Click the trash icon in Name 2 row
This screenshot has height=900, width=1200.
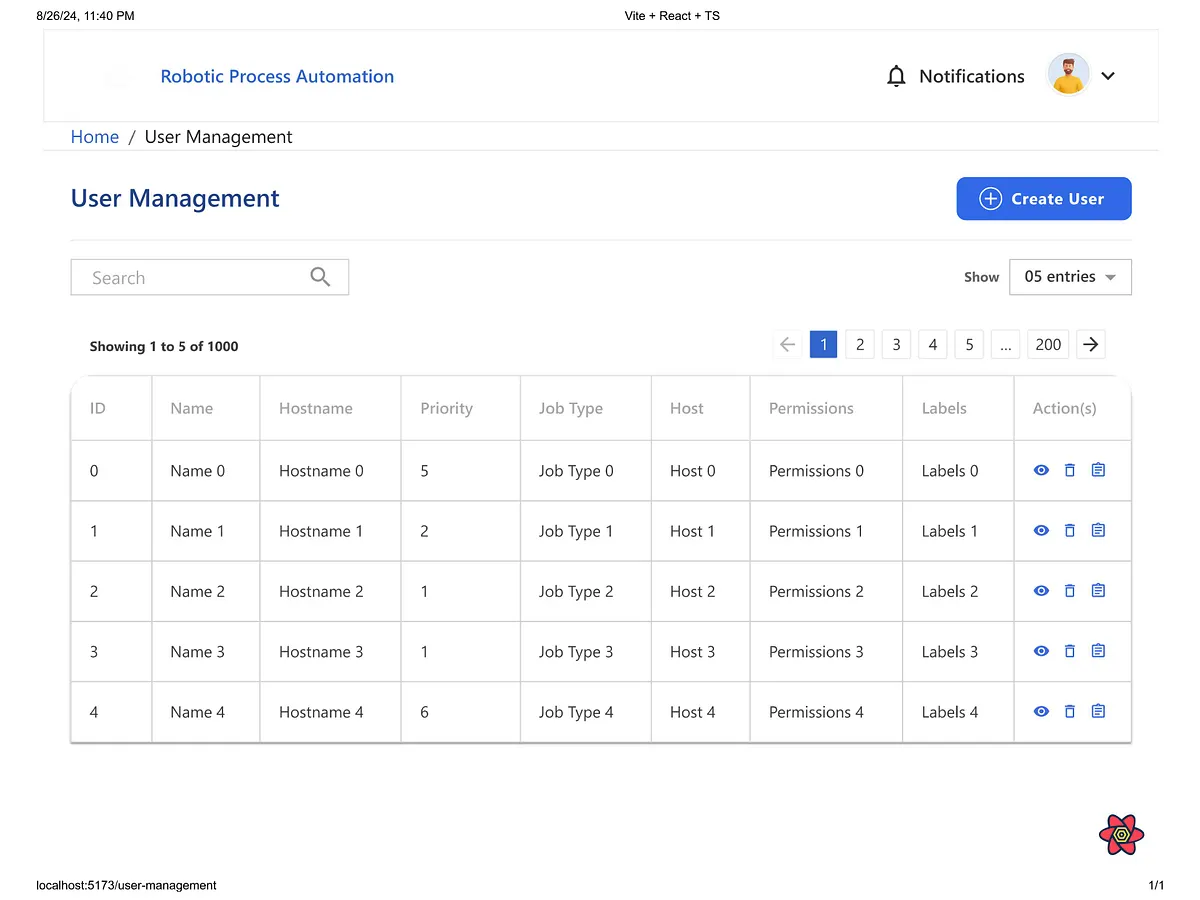click(x=1070, y=591)
